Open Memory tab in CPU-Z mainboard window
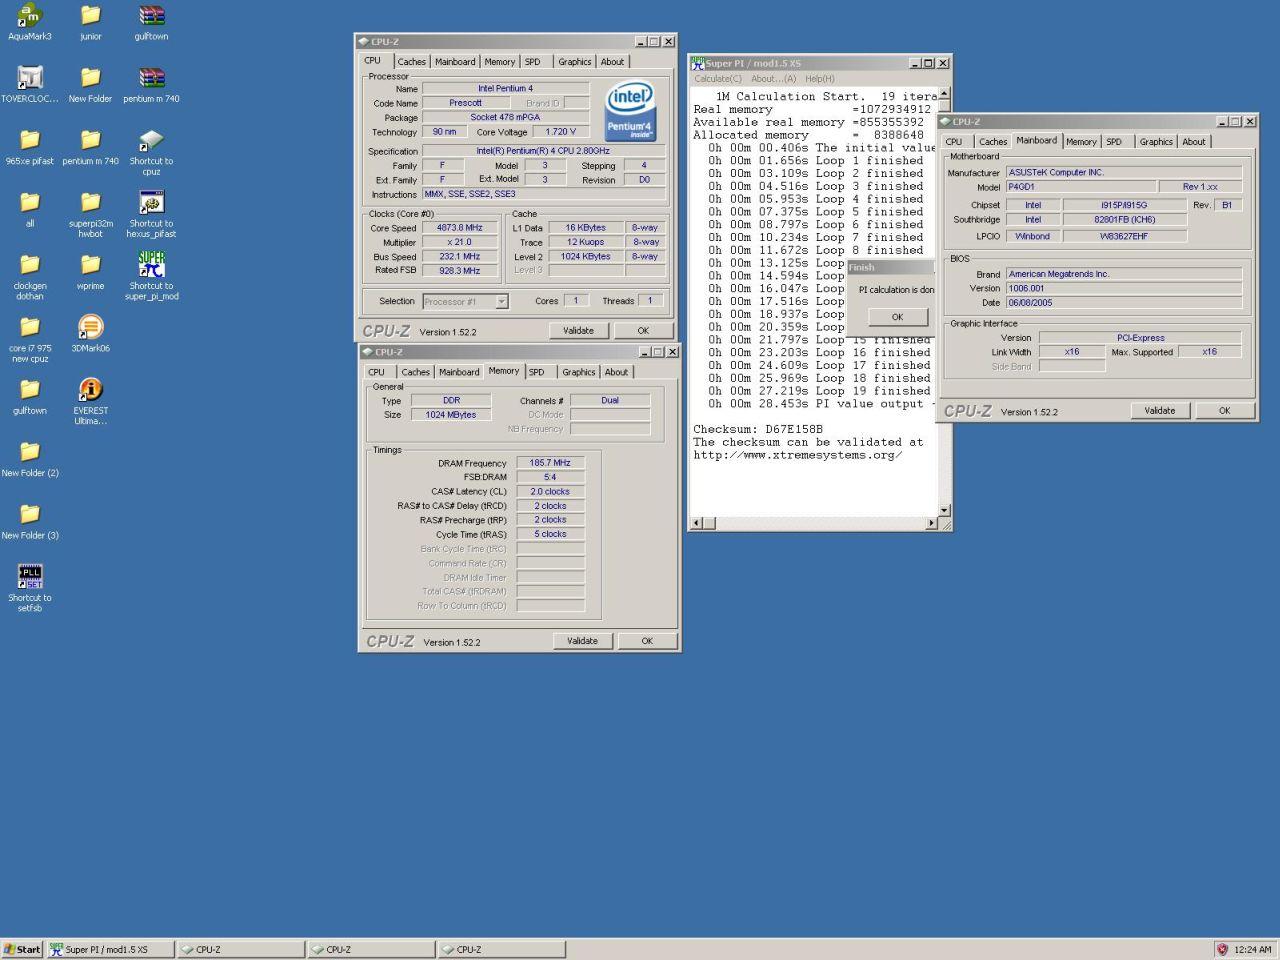 [x=1081, y=142]
